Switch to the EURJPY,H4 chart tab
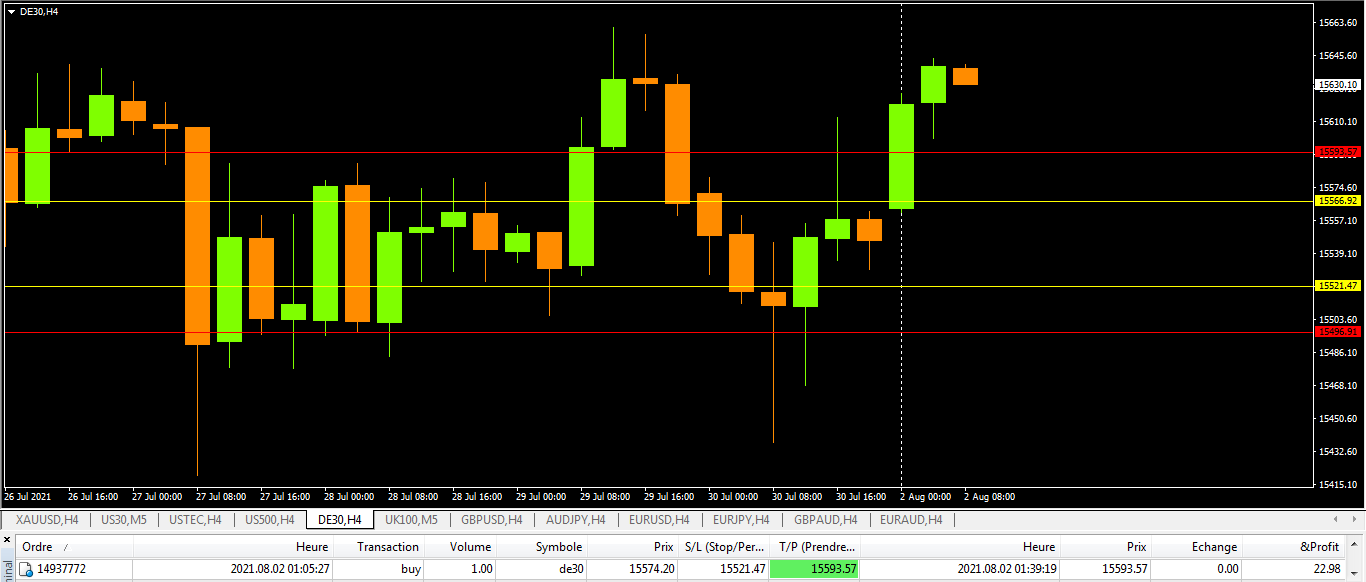The image size is (1366, 582). (740, 520)
